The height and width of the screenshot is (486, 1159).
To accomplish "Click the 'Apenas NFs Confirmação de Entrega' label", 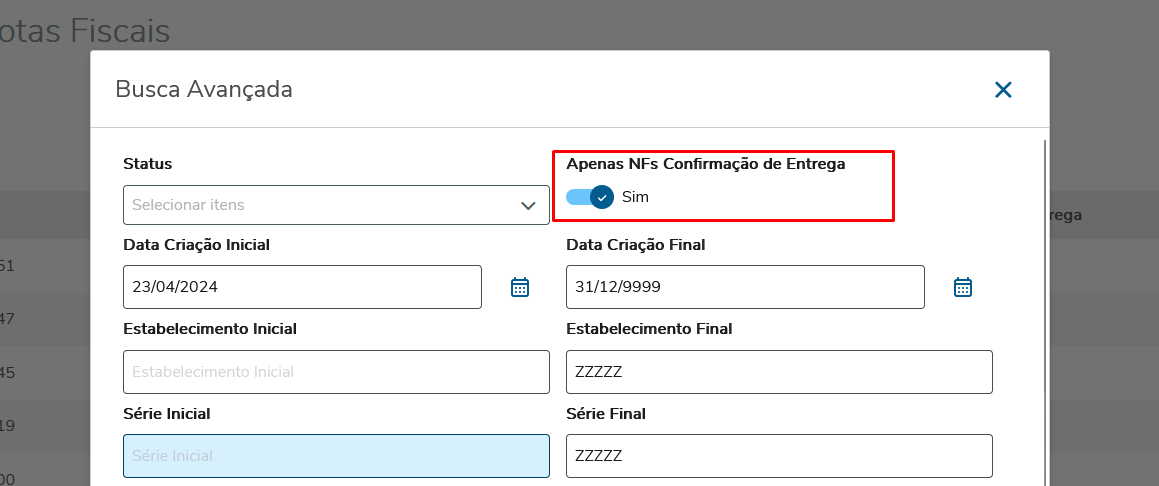I will tap(705, 163).
